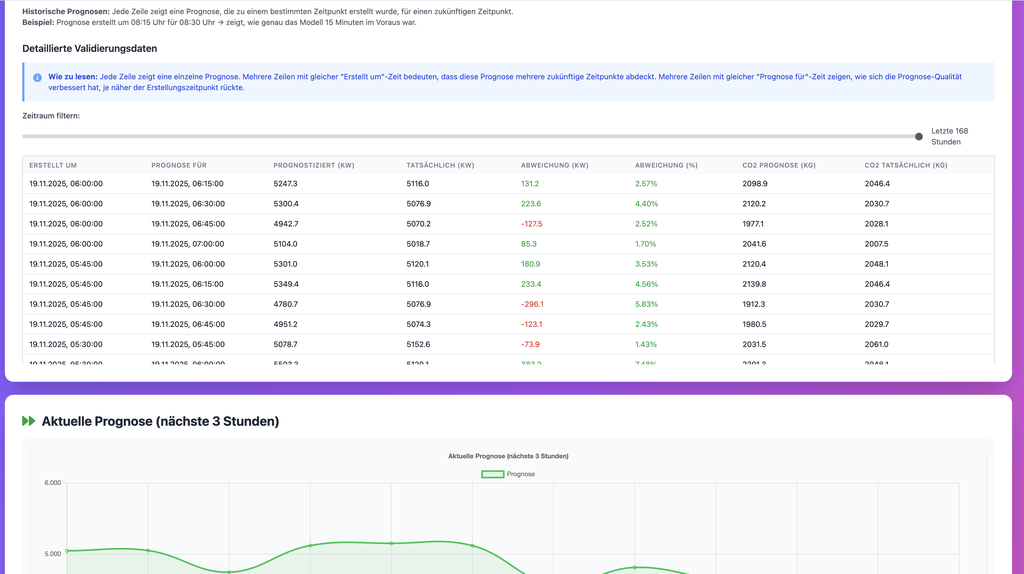The width and height of the screenshot is (1024, 574).
Task: Click the Zeitraum filtern slider handle
Action: pyautogui.click(x=919, y=136)
